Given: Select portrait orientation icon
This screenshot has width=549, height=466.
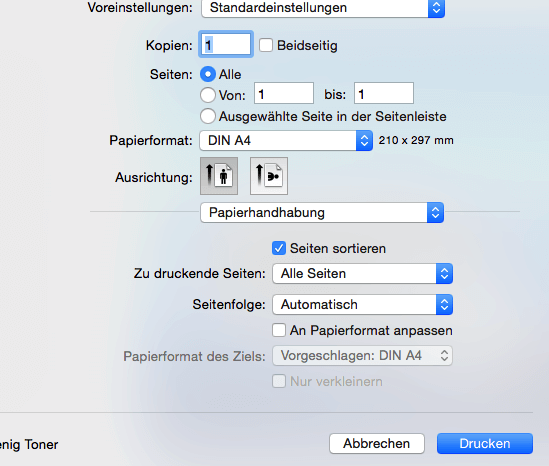Looking at the screenshot, I should [219, 176].
